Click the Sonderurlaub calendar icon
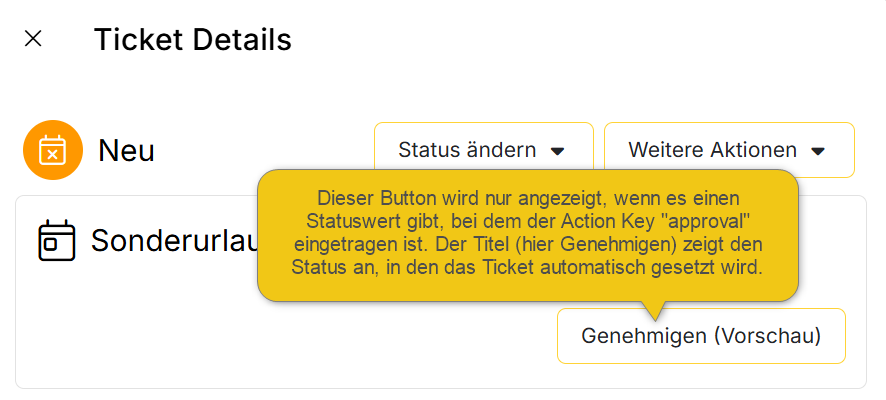Viewport: 886px width, 400px height. pyautogui.click(x=56, y=241)
